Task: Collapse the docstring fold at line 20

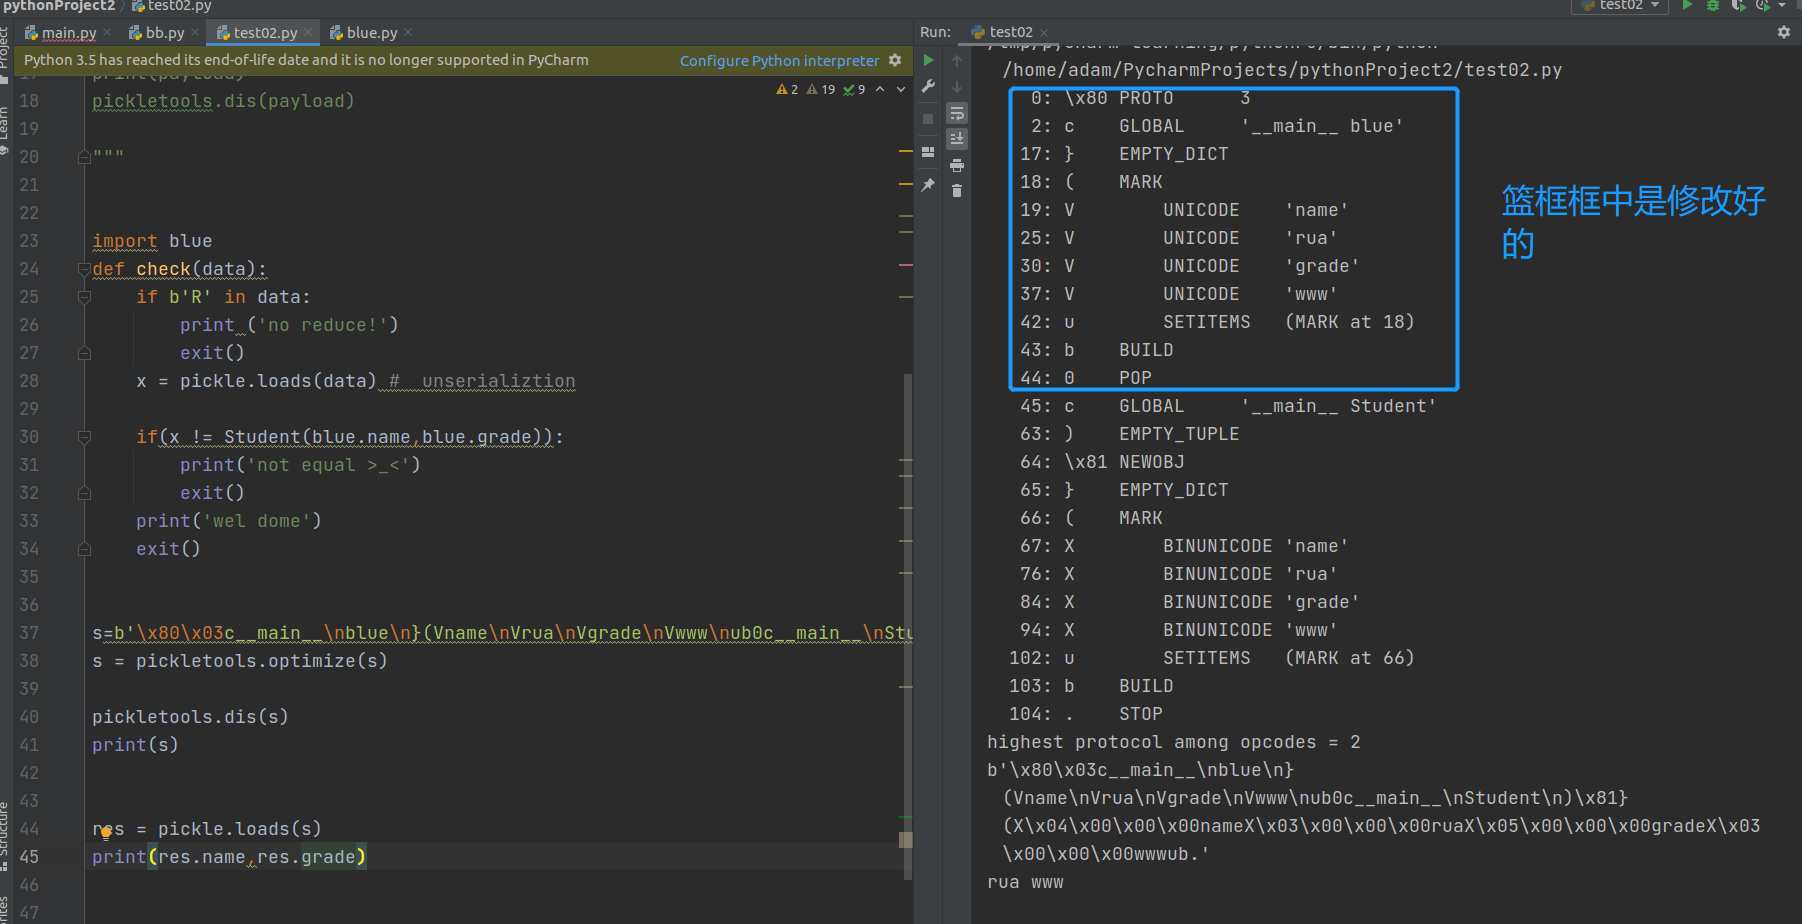Action: (84, 157)
